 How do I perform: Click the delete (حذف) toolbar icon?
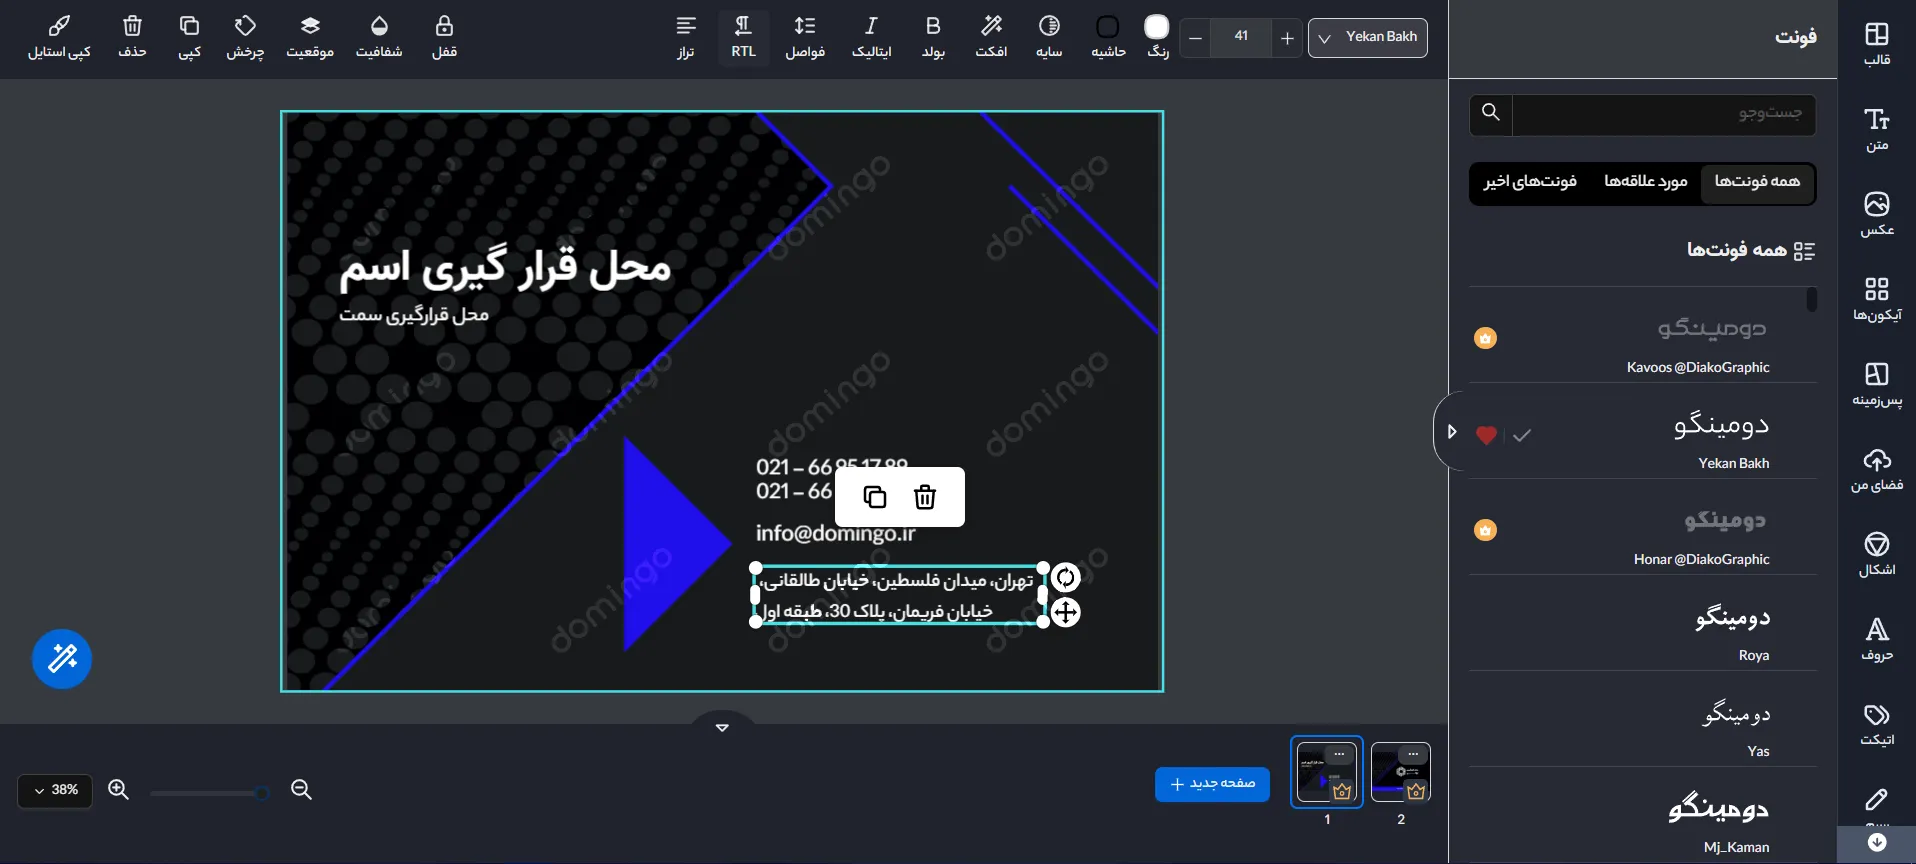tap(132, 37)
